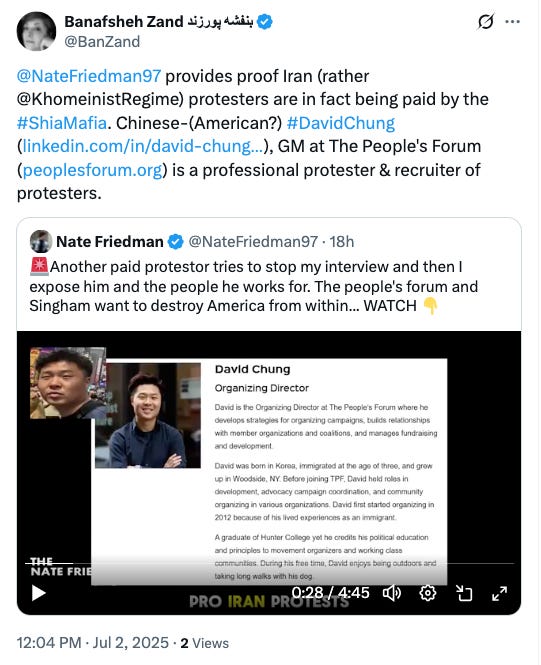
Task: Play the embedded video
Action: [x=39, y=593]
